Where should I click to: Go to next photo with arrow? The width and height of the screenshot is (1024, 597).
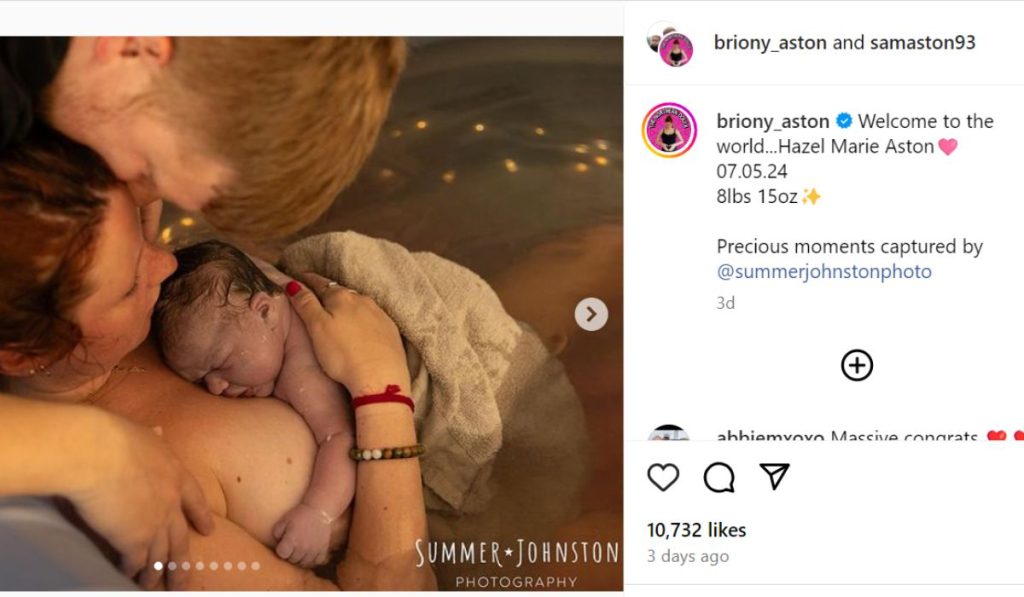click(x=591, y=315)
